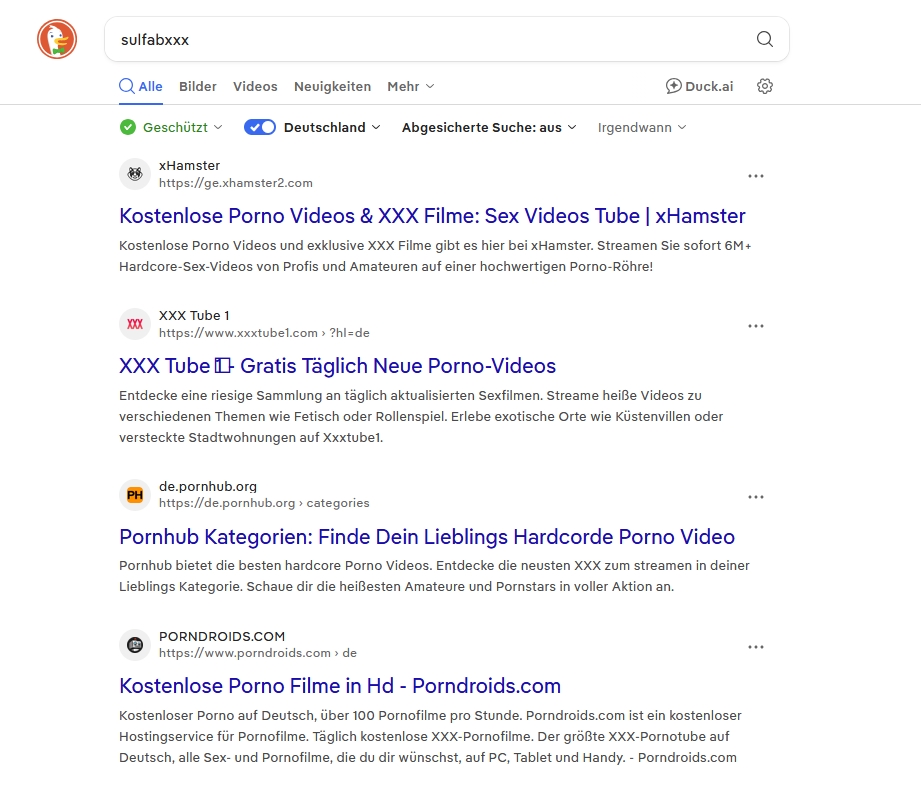Open the XXX Tube Gratis Täglich result link

coord(337,365)
